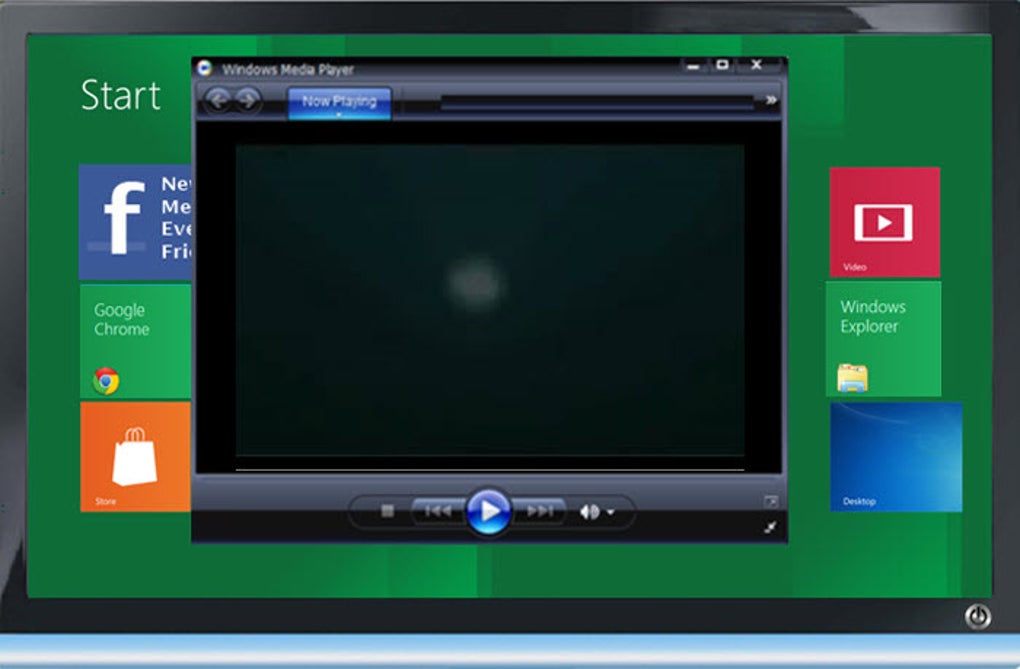Skip to next track button
Screen dimensions: 1020x669
pyautogui.click(x=539, y=512)
